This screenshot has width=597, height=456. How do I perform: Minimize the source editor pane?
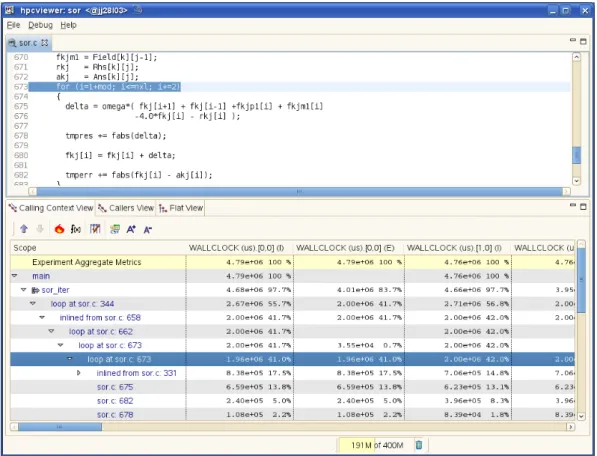(x=573, y=40)
